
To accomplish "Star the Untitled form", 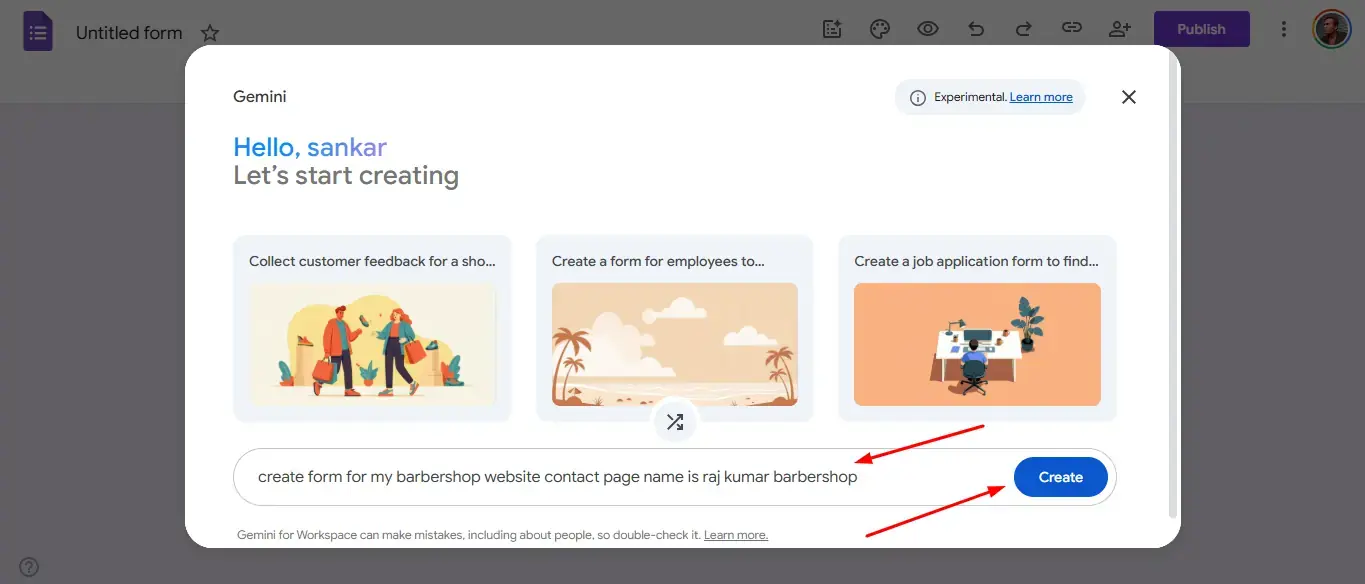I will click(210, 33).
